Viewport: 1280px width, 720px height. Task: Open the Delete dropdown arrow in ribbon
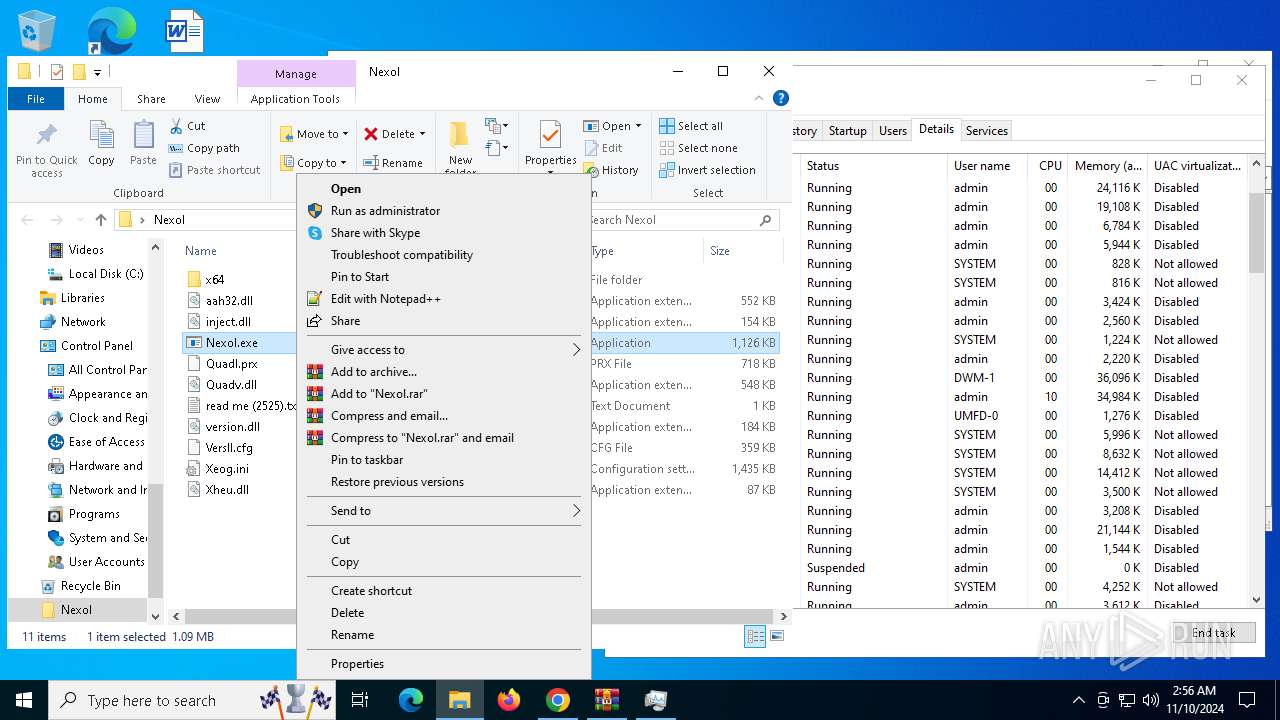coord(422,134)
